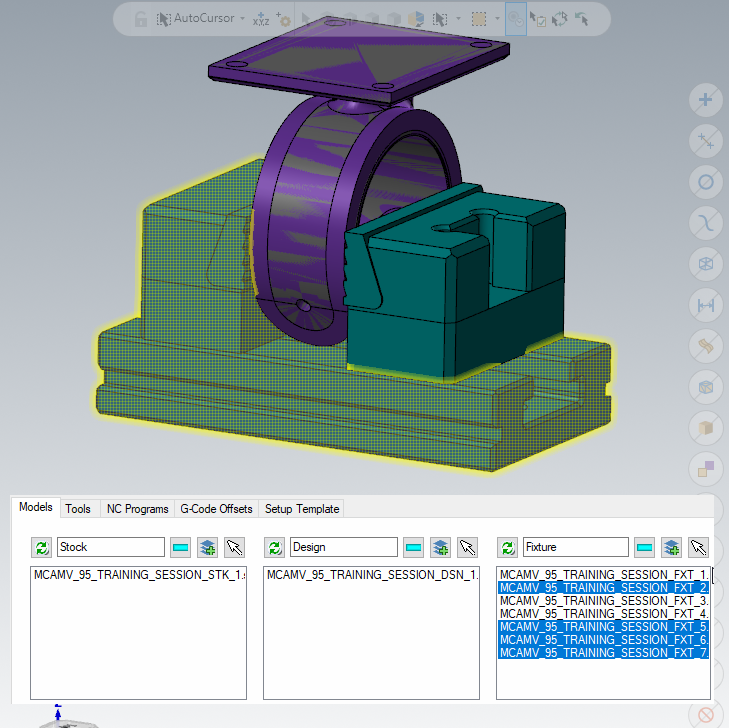Select MCAMV_95_TRAINING_SESSION_FXT_3 fixture entry
This screenshot has width=729, height=728.
[x=603, y=601]
